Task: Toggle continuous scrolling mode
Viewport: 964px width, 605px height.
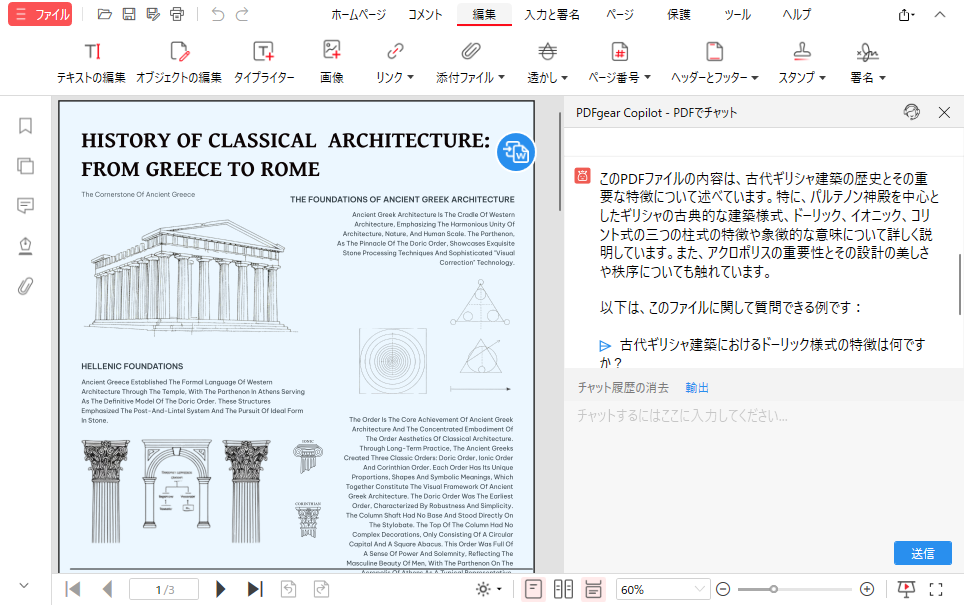Action: point(593,589)
